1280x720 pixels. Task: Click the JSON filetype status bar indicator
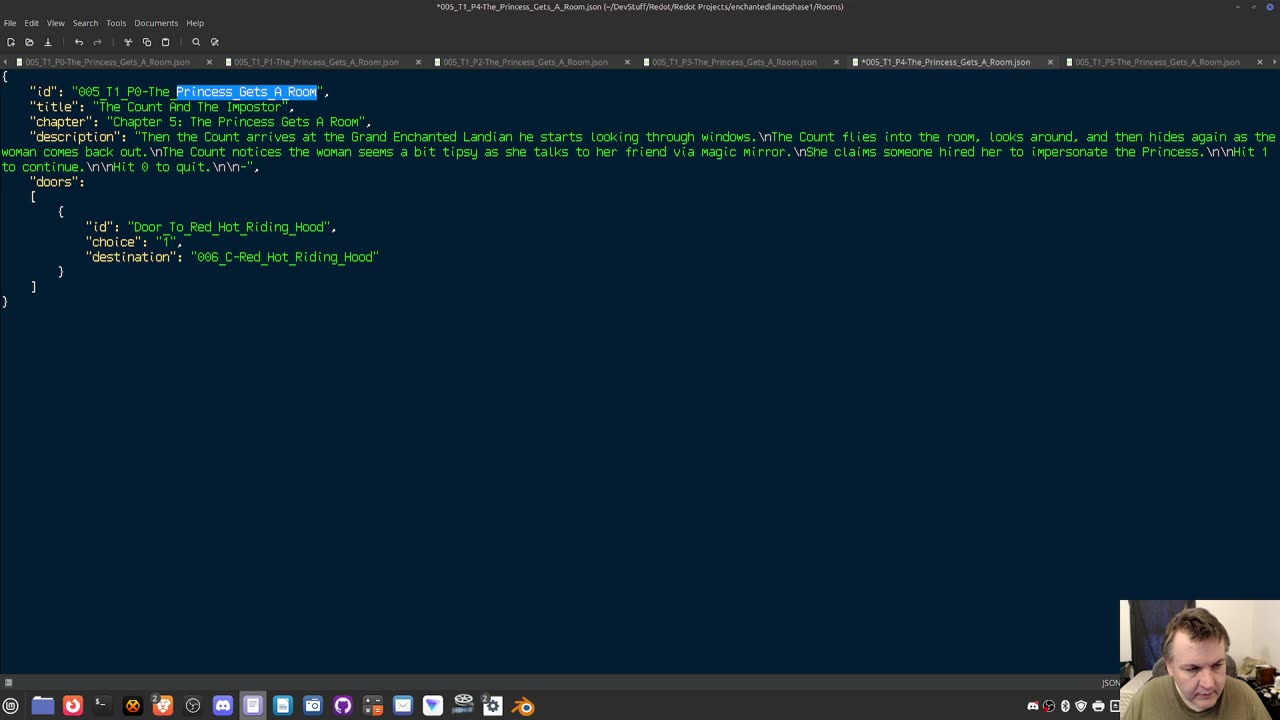point(1110,683)
